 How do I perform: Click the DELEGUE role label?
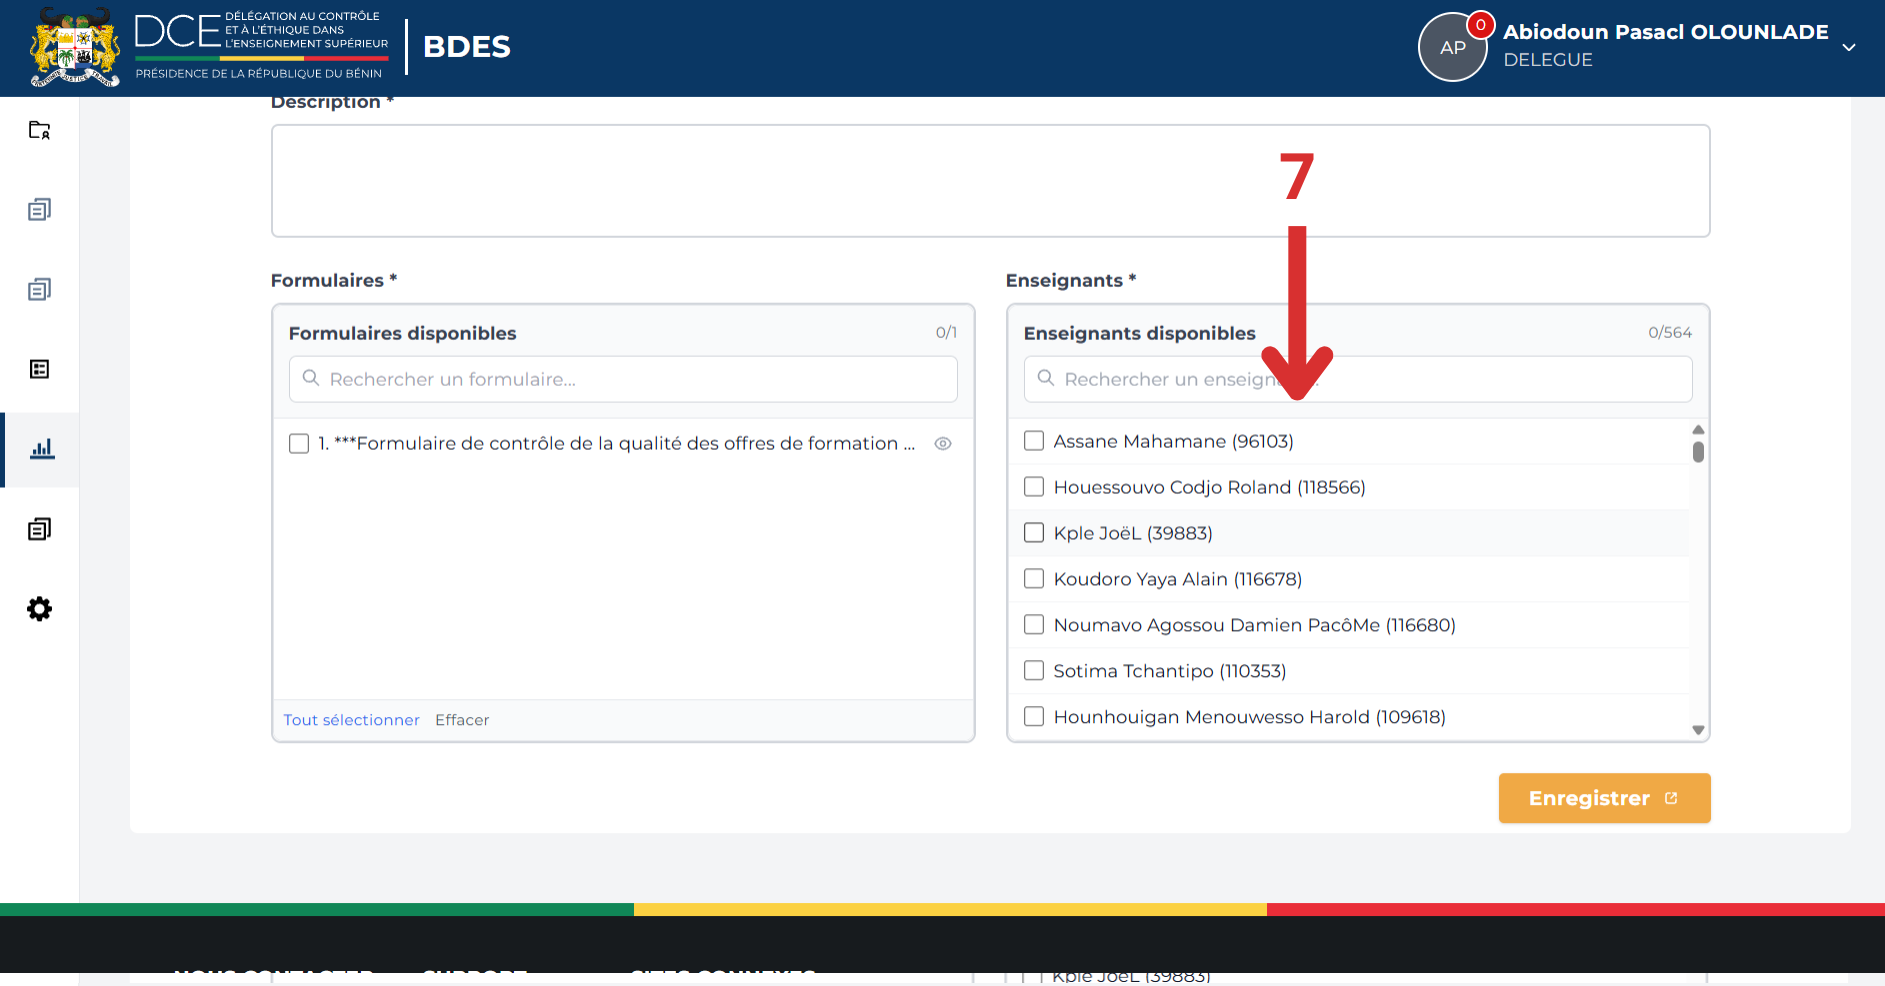[x=1548, y=60]
